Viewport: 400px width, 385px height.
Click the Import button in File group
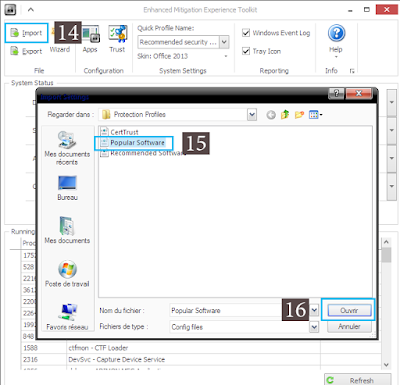pos(26,33)
